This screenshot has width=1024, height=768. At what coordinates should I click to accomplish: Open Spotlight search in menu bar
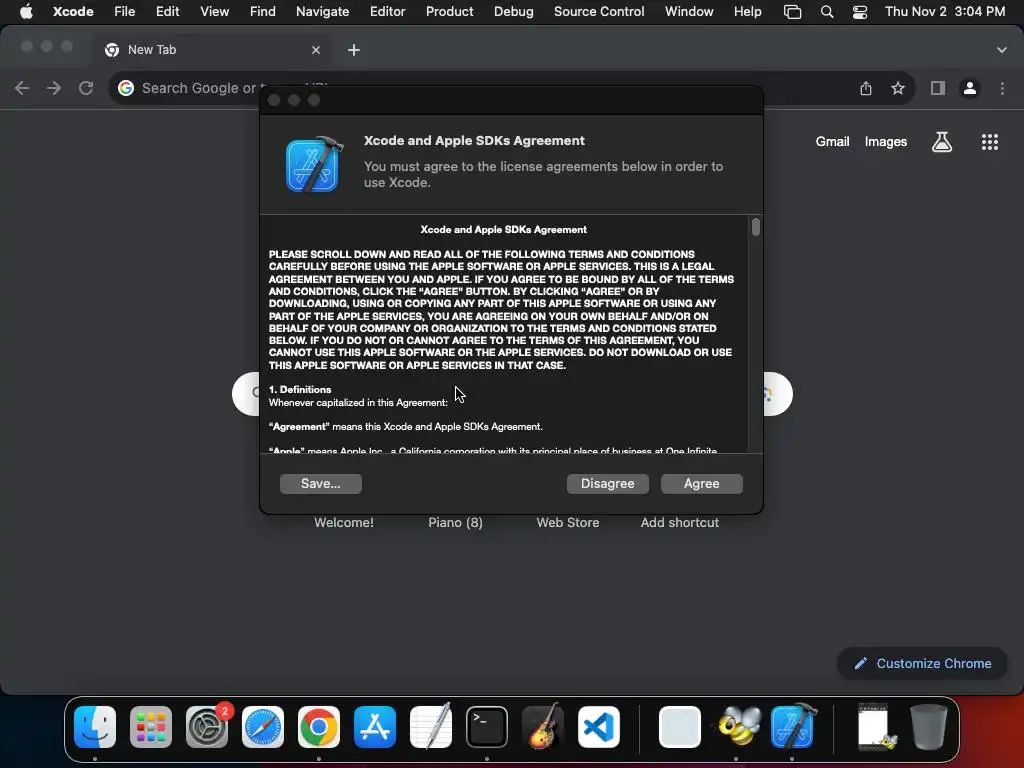[827, 12]
